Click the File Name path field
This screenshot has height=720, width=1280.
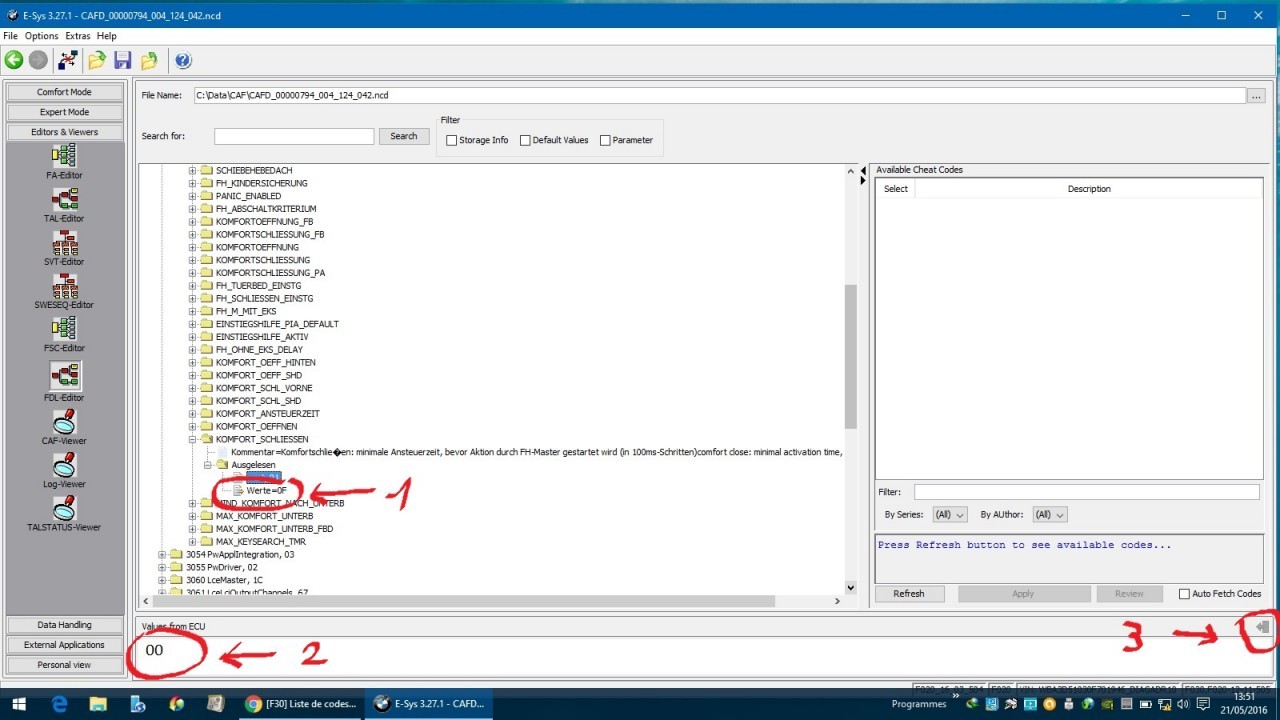[720, 96]
